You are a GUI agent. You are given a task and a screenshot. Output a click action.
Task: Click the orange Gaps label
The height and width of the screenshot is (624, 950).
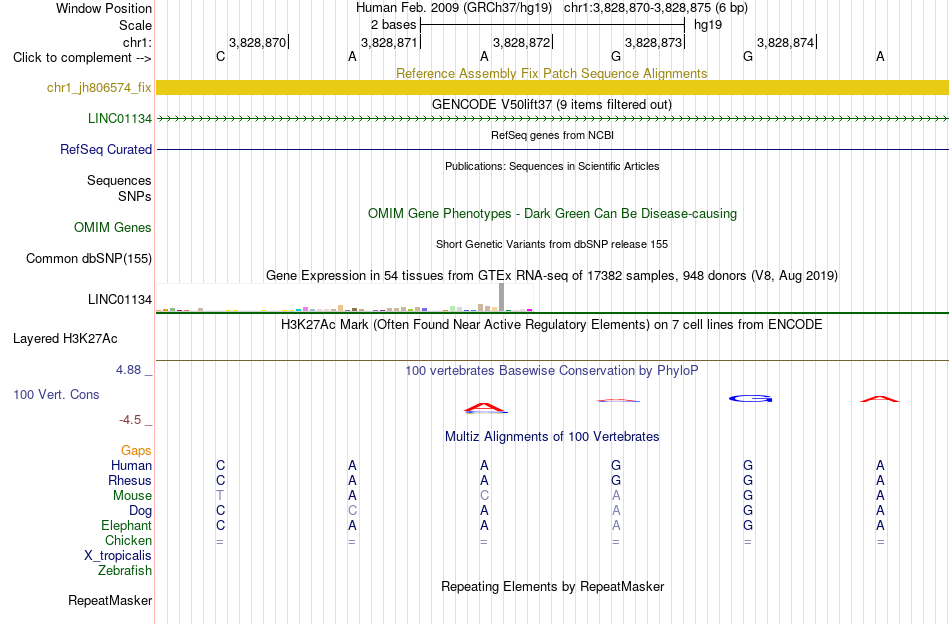pos(136,450)
